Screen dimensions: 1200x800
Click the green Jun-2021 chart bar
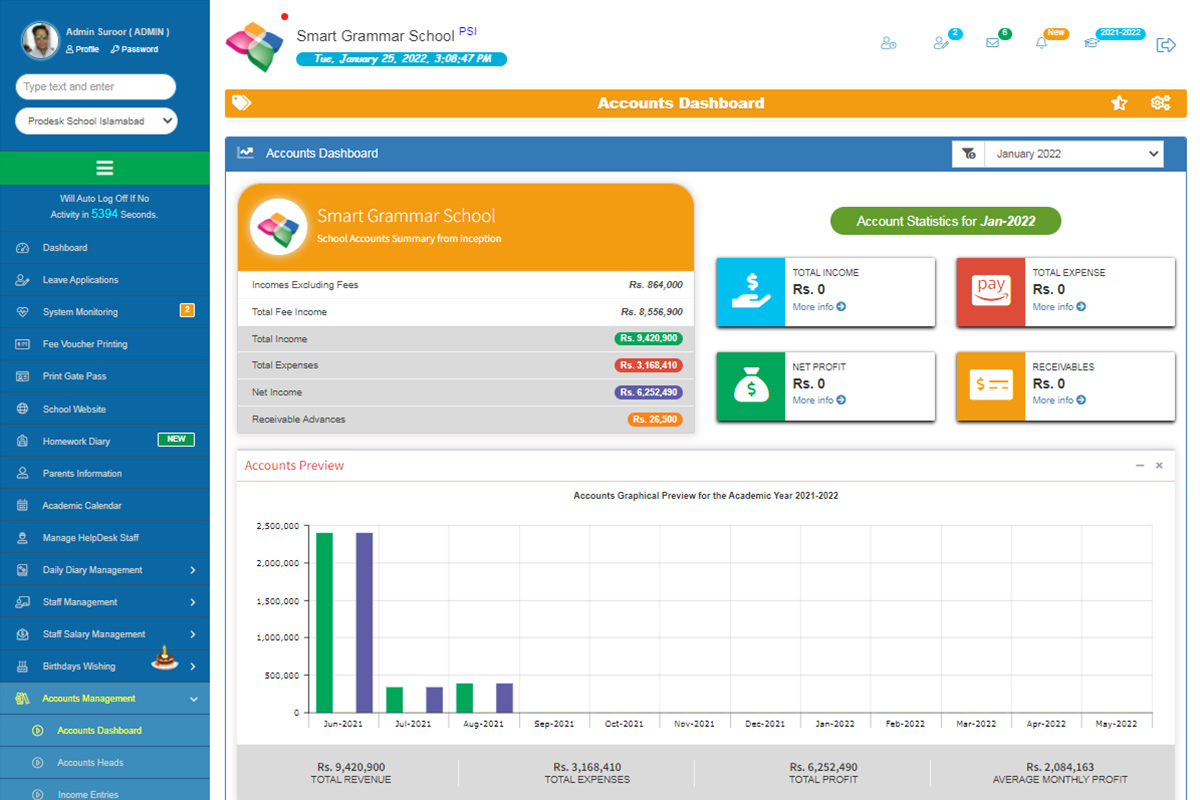pyautogui.click(x=324, y=622)
